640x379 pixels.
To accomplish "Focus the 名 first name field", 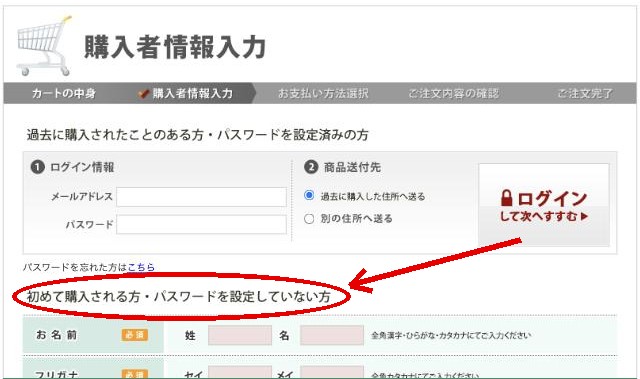I will [x=332, y=335].
